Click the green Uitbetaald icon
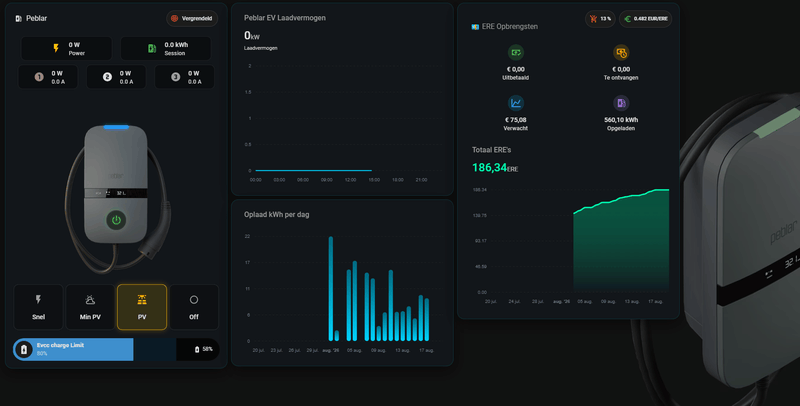Viewport: 800px width, 406px height. [x=516, y=53]
